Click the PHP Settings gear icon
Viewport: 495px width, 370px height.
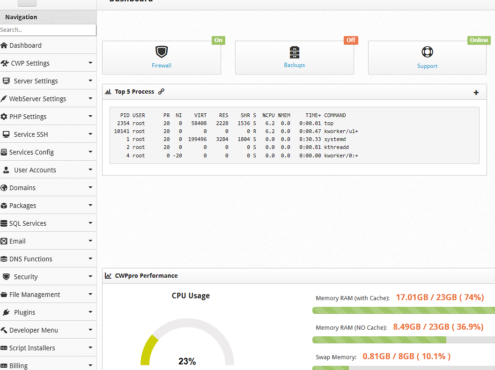(x=4, y=116)
